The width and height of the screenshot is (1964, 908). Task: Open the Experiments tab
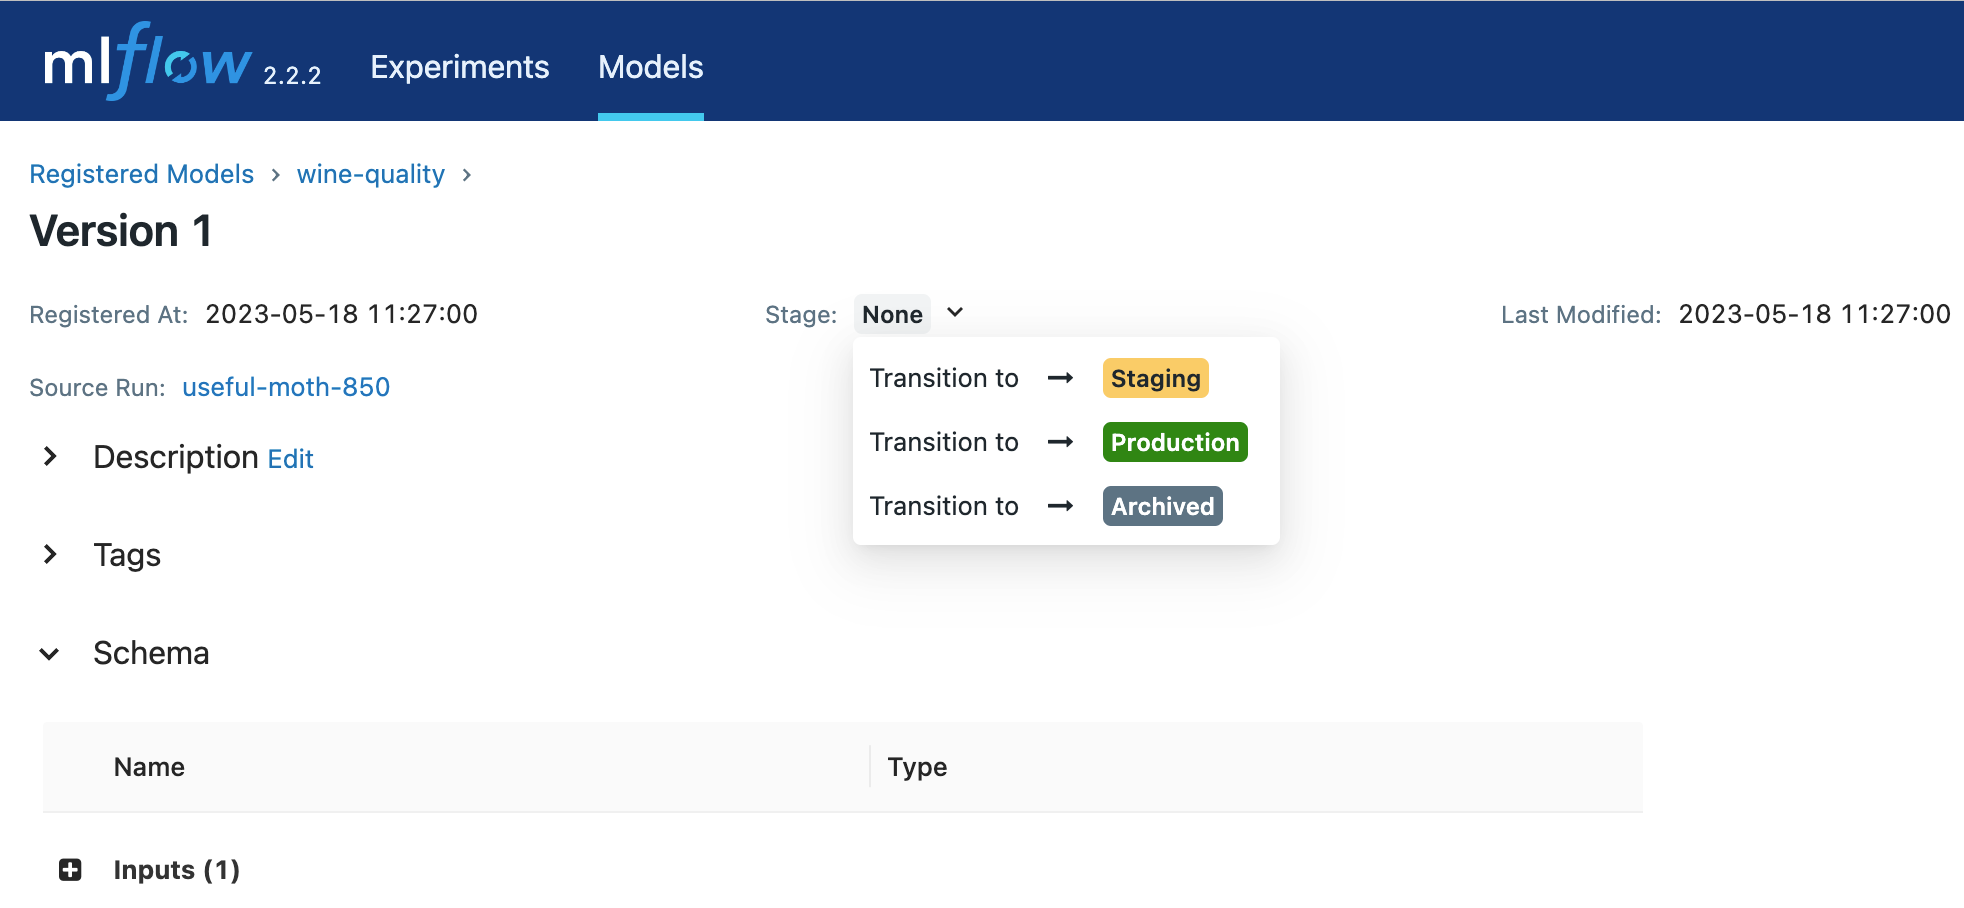pyautogui.click(x=459, y=67)
